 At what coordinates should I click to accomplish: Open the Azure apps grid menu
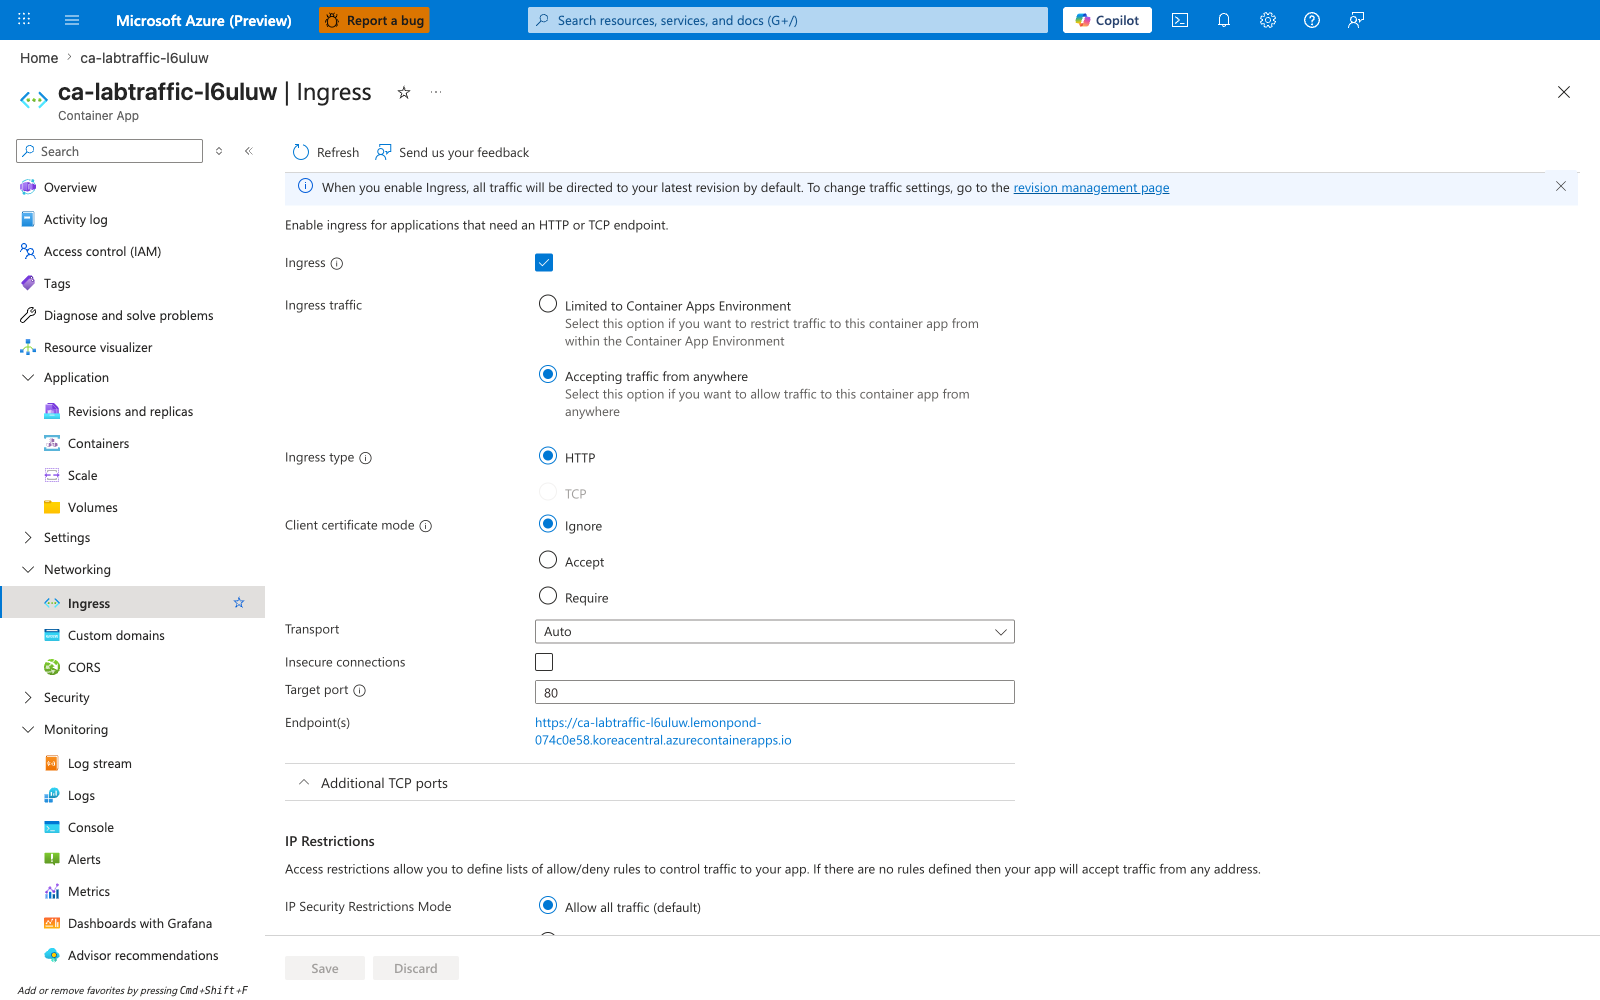[x=24, y=19]
